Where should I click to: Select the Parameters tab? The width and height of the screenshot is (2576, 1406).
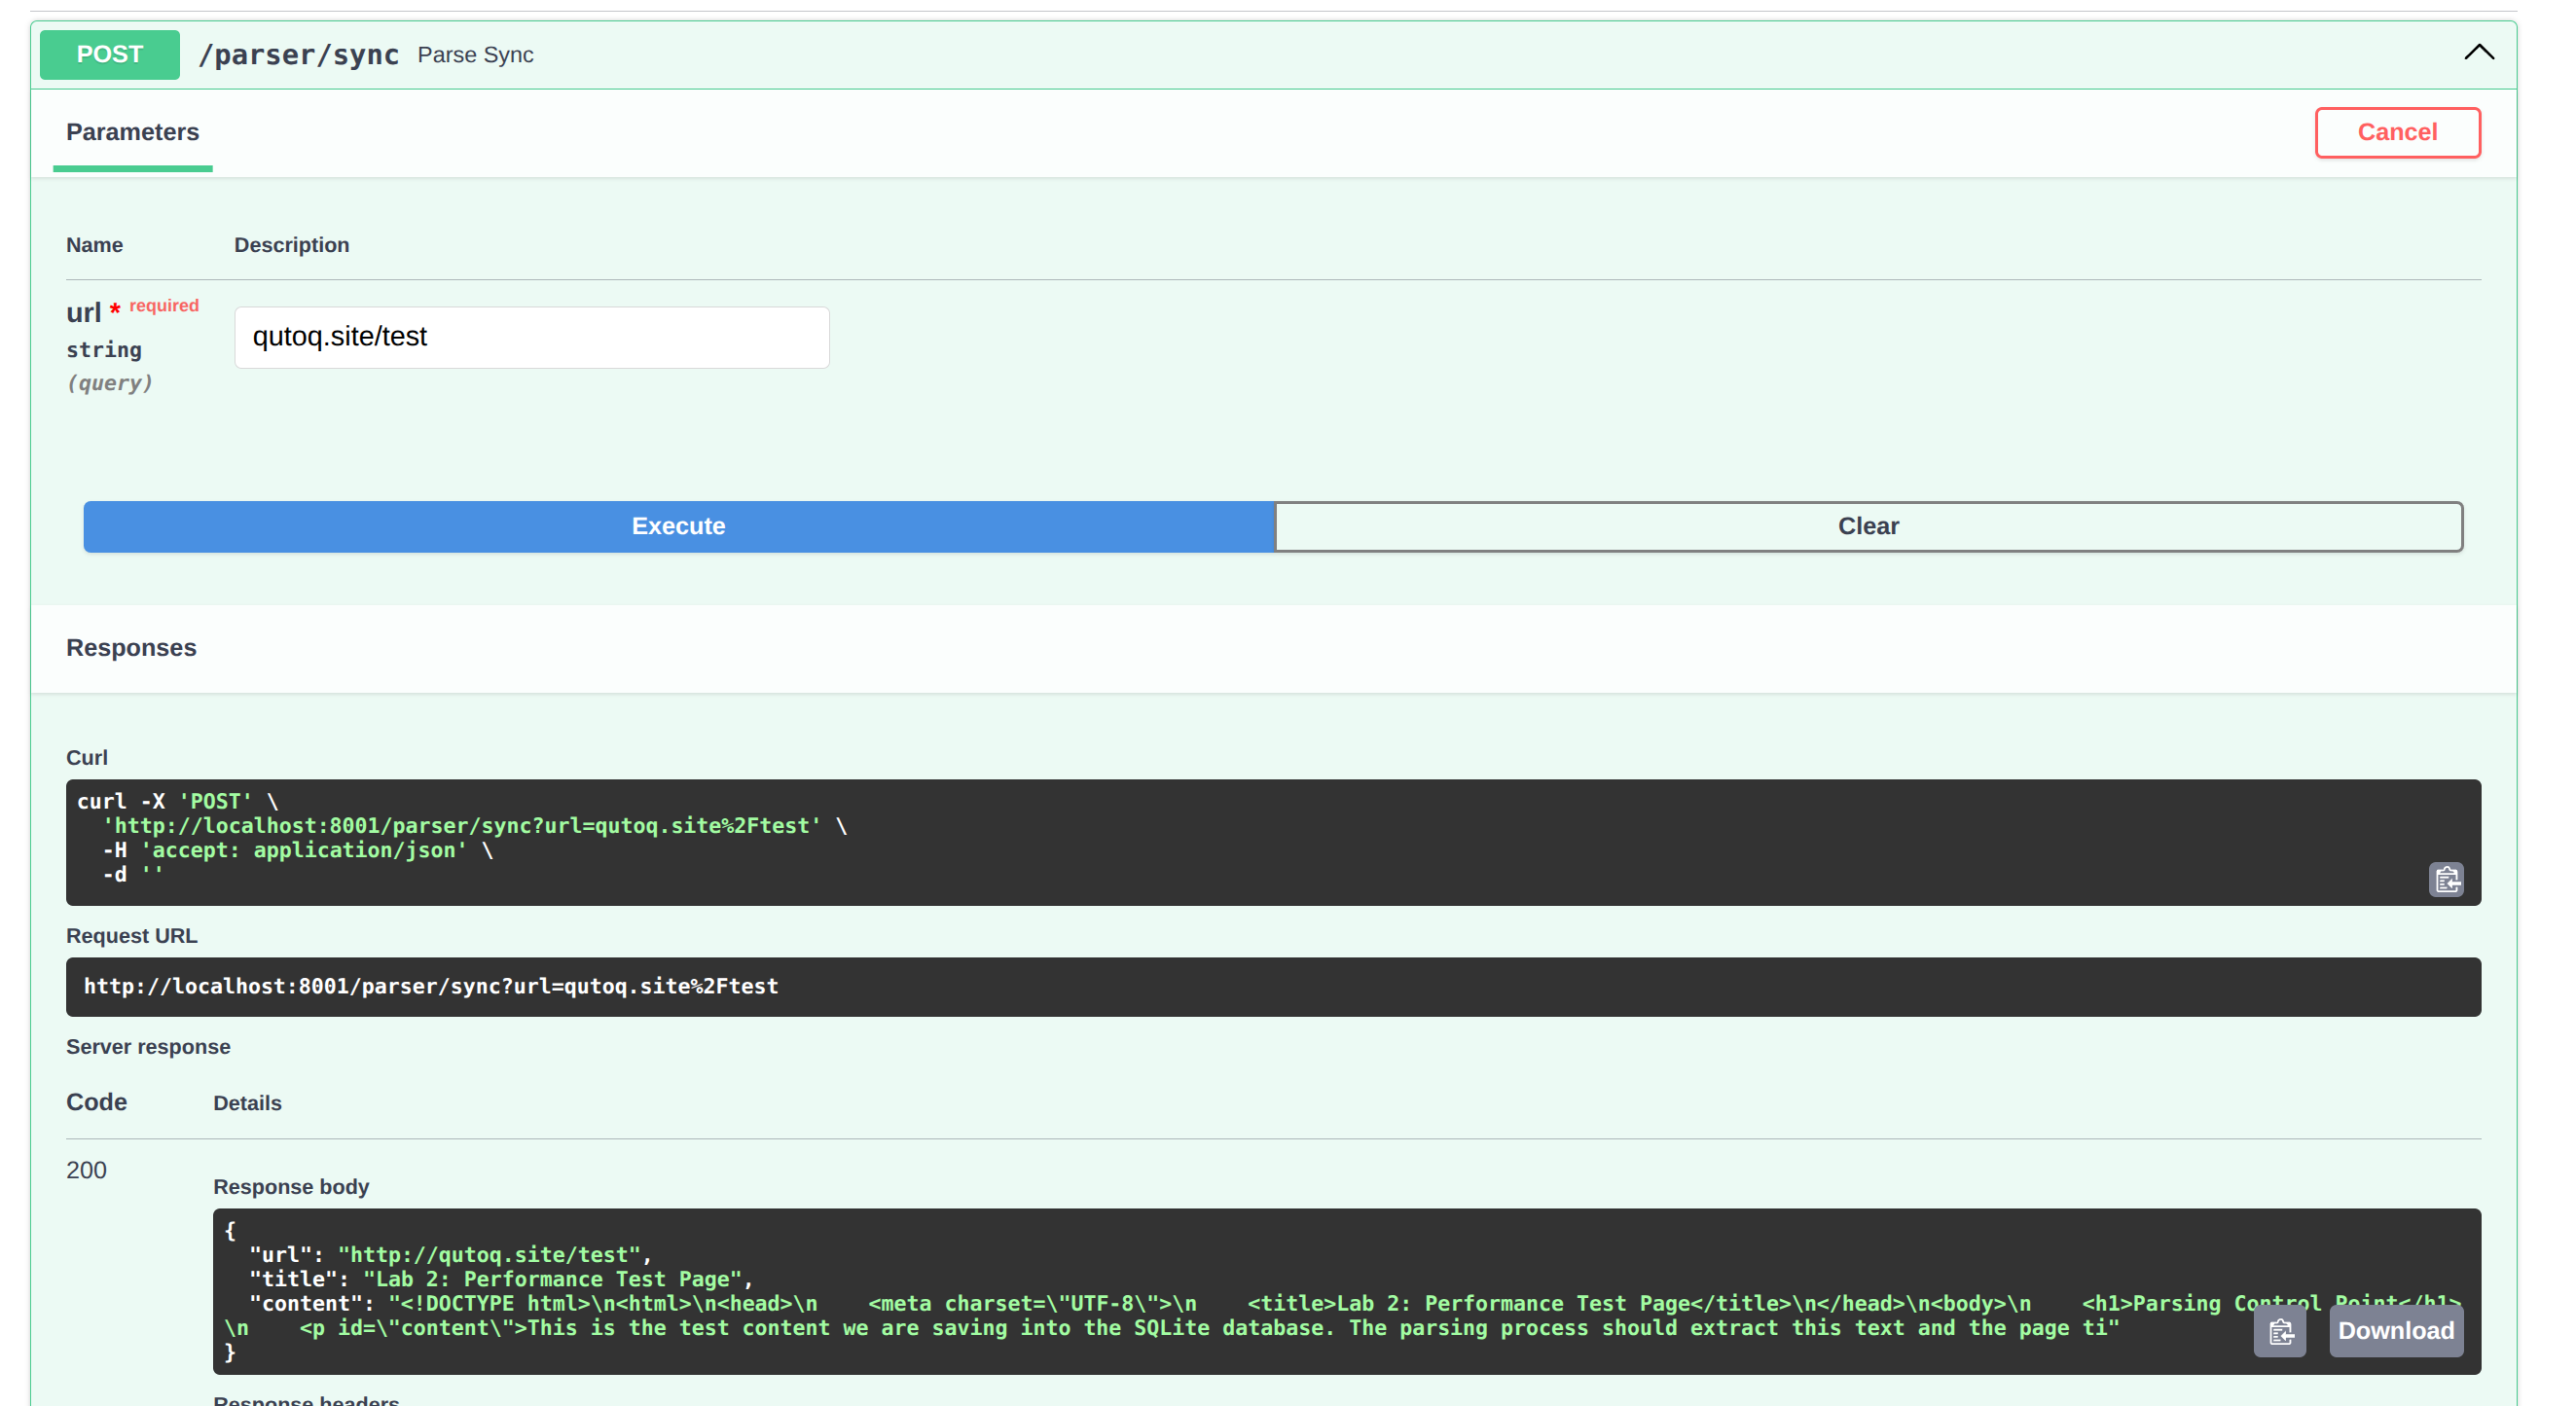click(x=133, y=132)
